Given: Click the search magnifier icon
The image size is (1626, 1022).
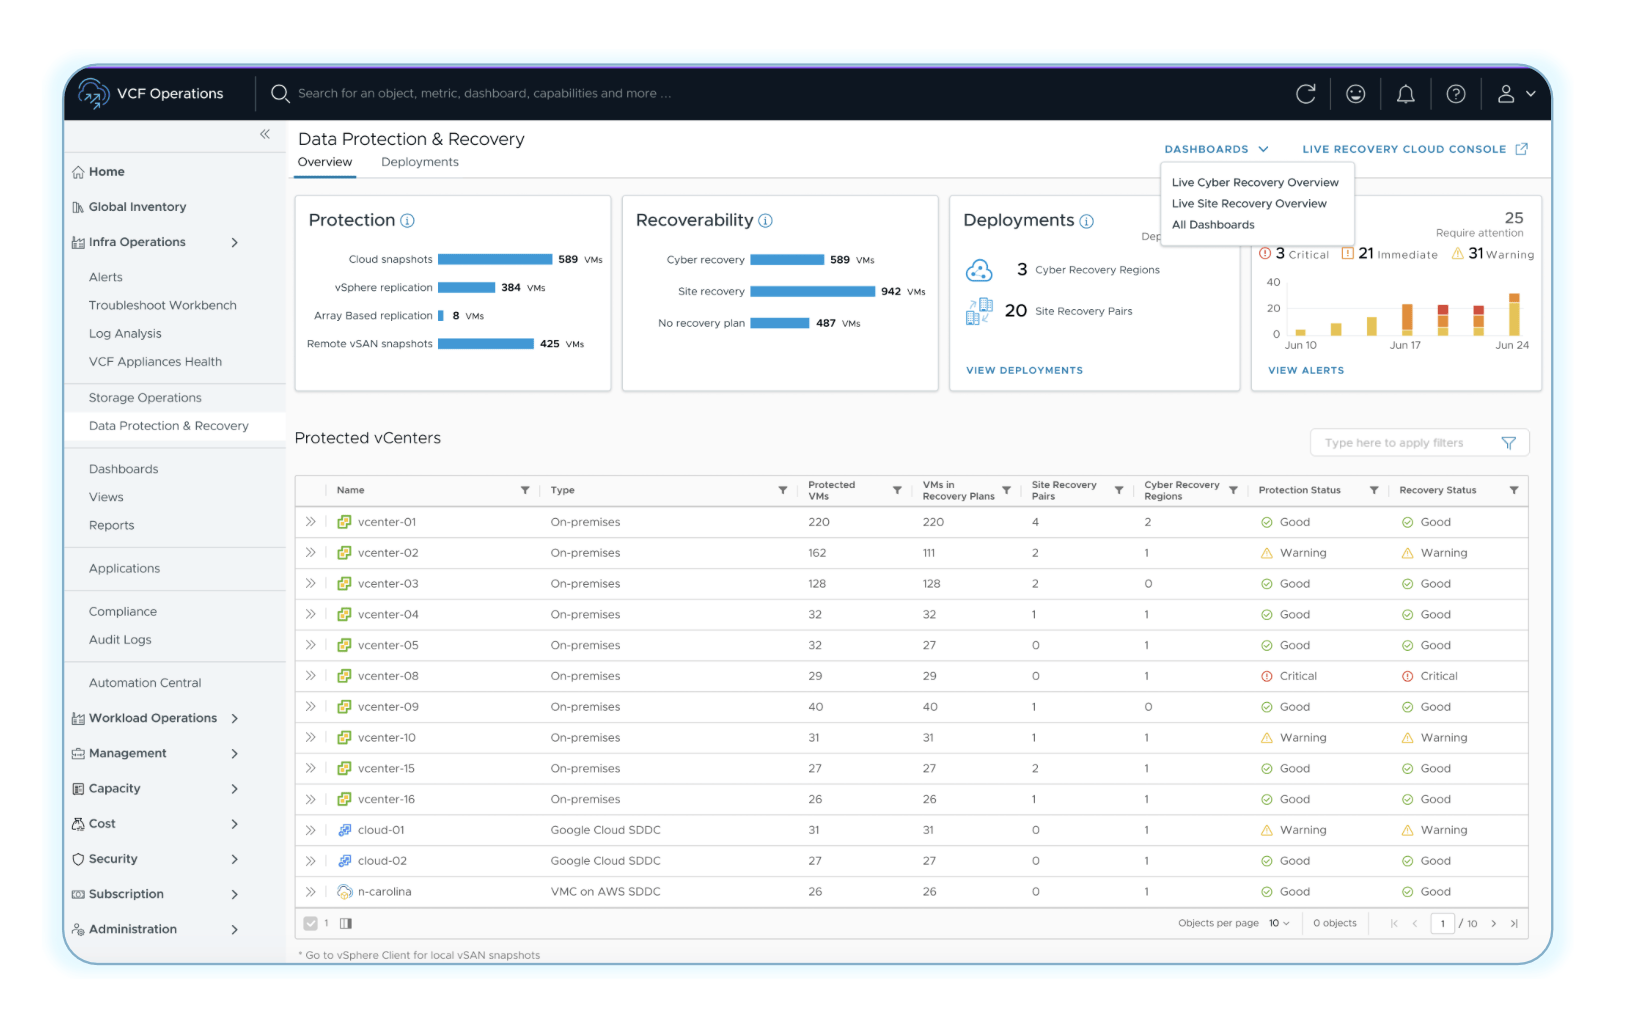Looking at the screenshot, I should [x=280, y=93].
